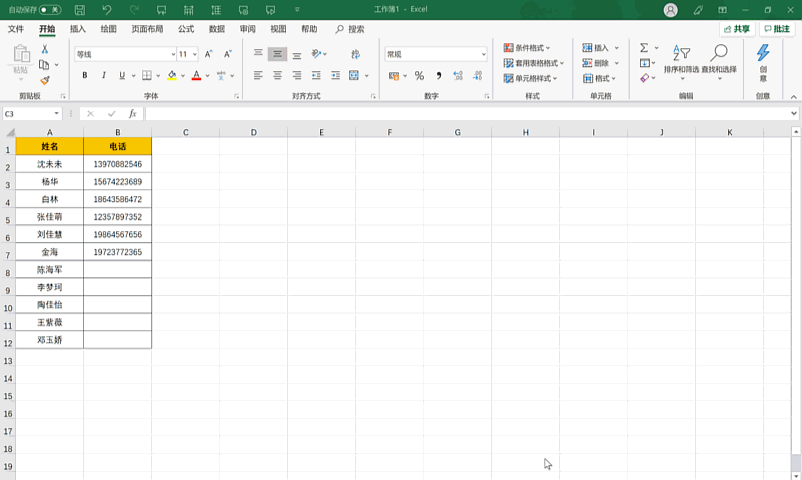Image resolution: width=802 pixels, height=480 pixels.
Task: Open Cell Styles dropdown
Action: 530,78
